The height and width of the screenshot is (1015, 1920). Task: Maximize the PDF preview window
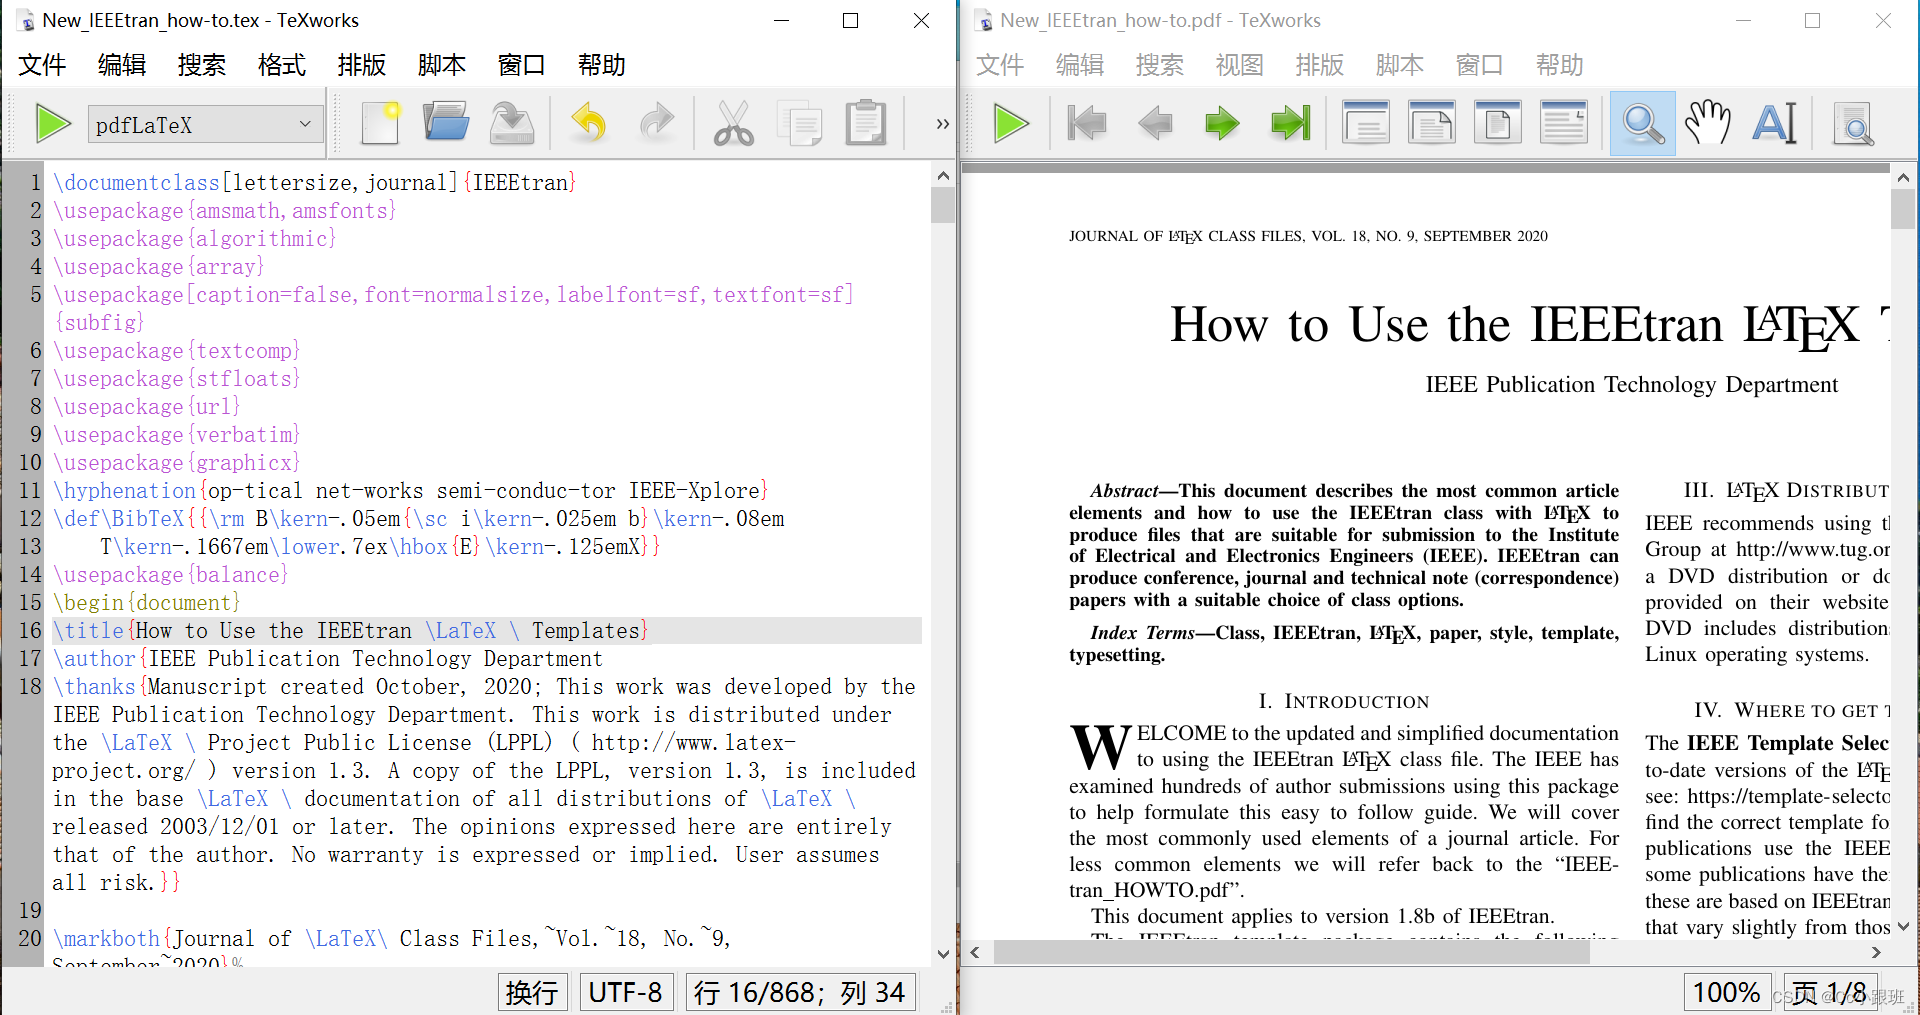[1812, 20]
